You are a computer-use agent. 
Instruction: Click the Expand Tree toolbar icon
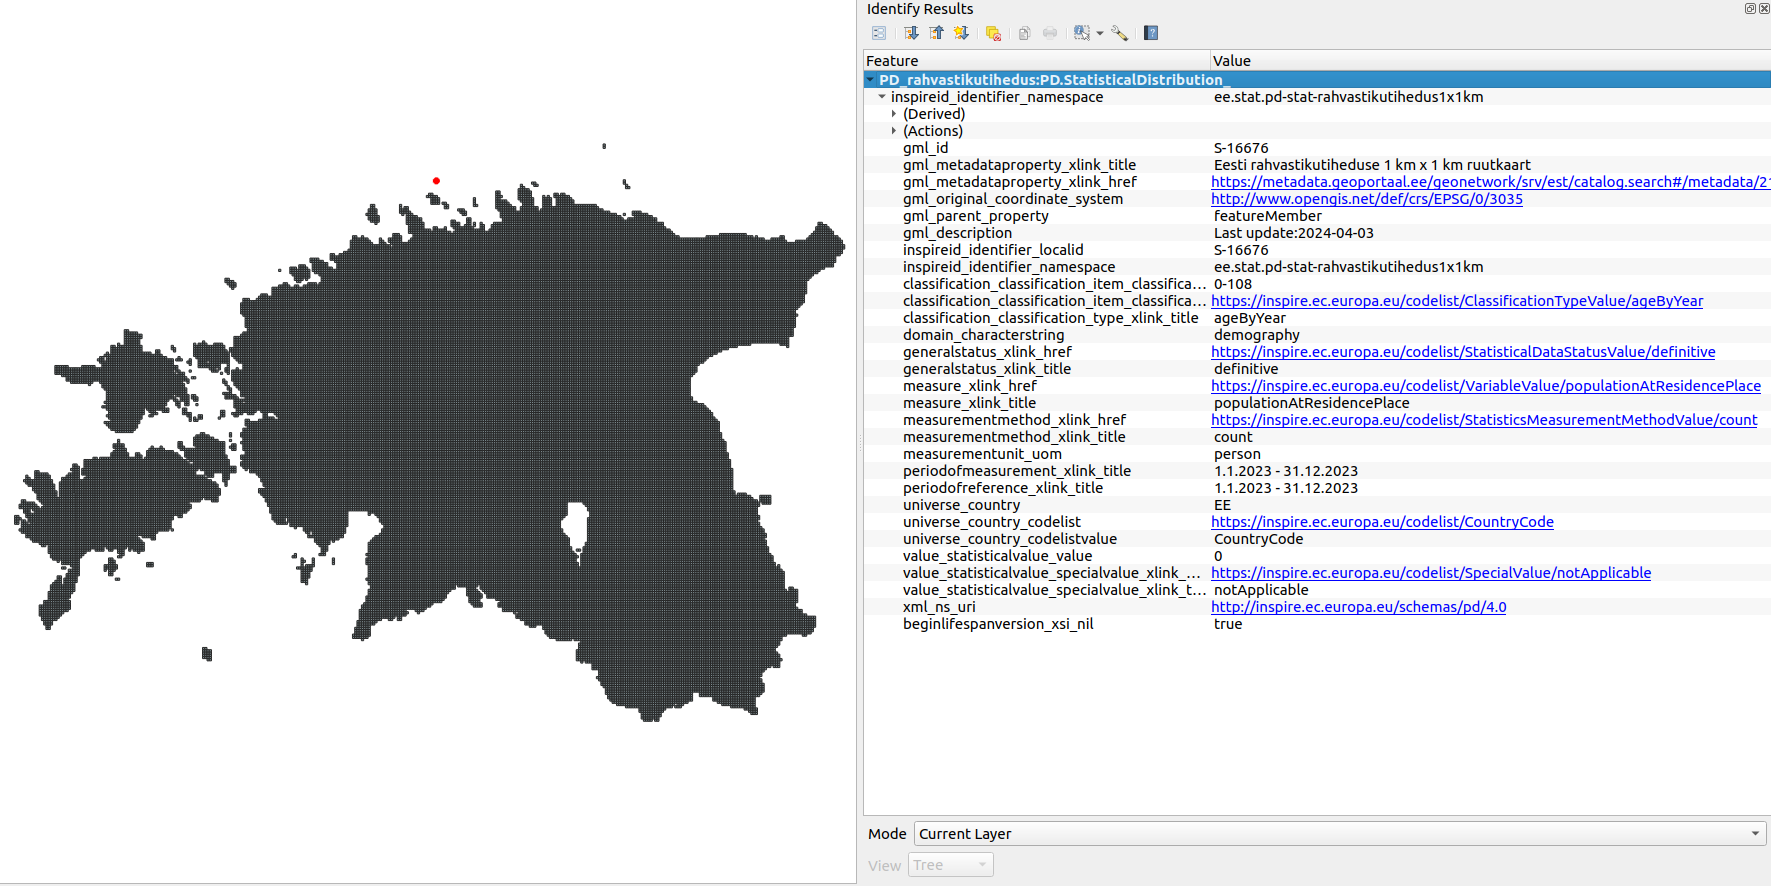(911, 33)
